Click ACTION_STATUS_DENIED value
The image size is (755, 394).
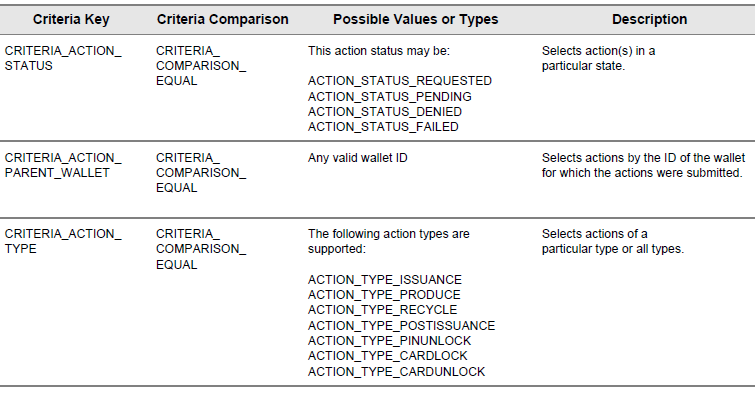pos(385,112)
